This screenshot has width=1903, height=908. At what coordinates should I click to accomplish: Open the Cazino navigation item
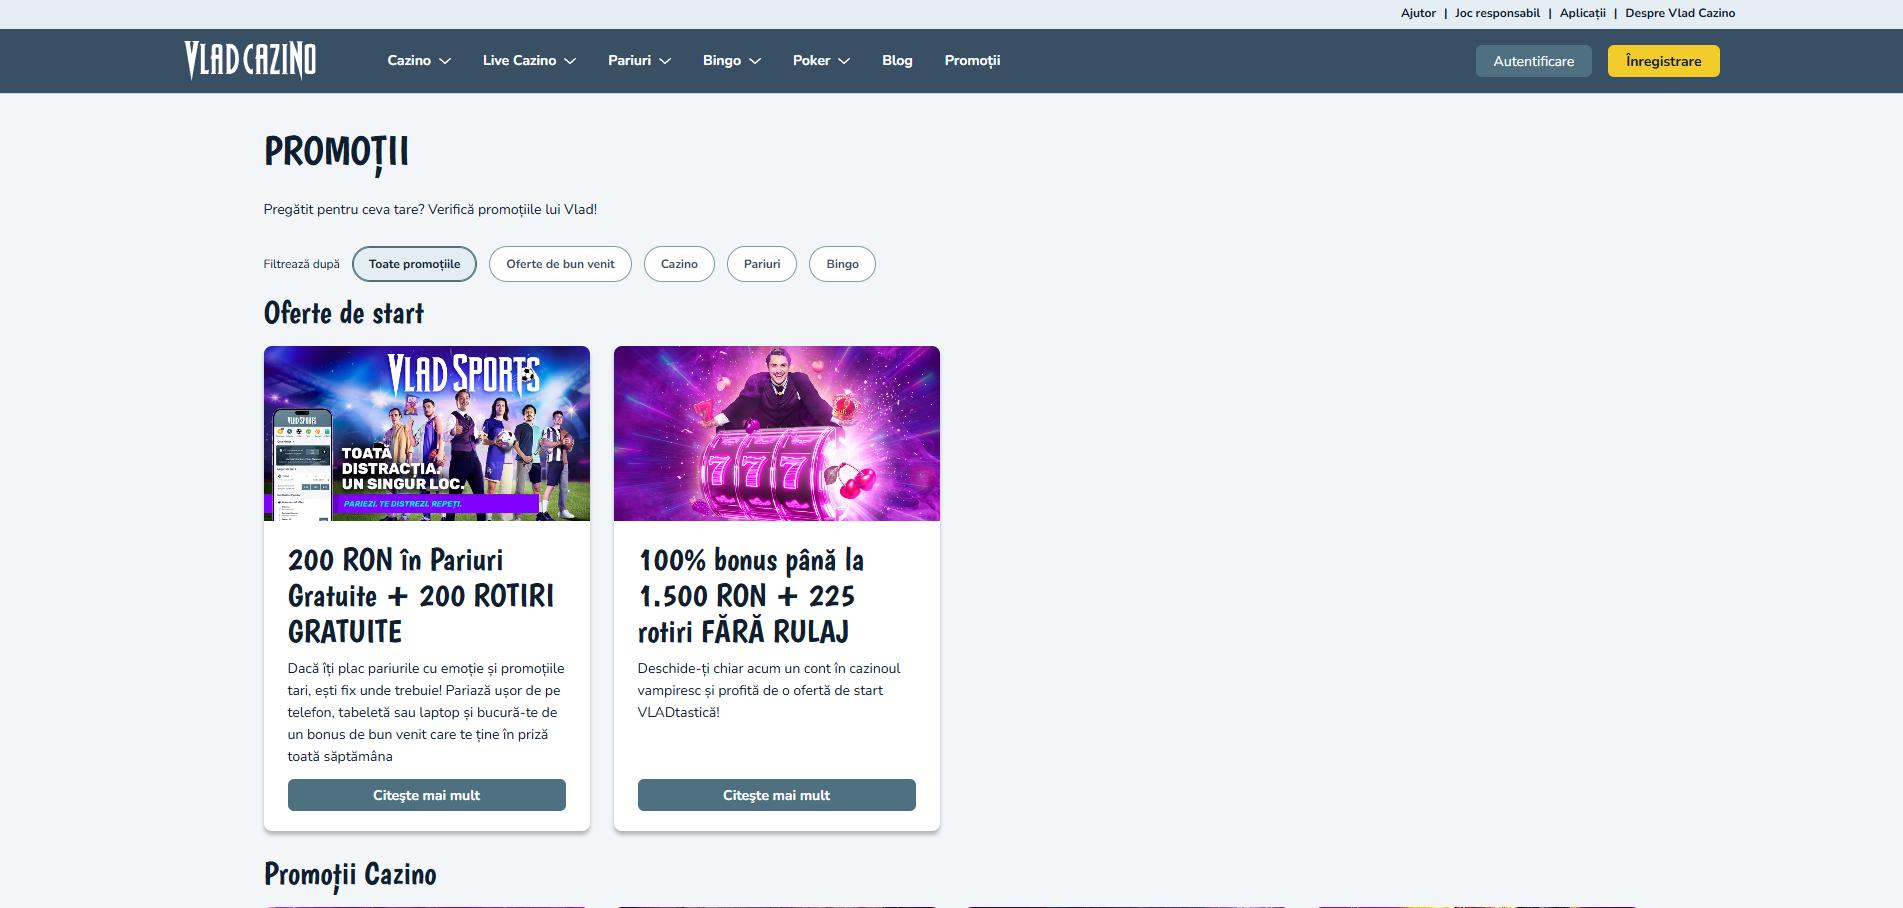[x=409, y=60]
